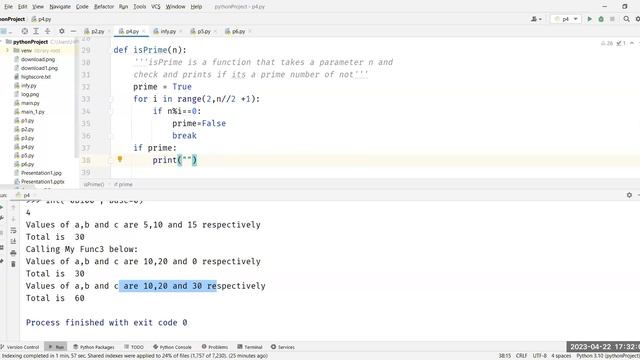Open the Edit menu
The height and width of the screenshot is (360, 640).
[23, 7]
